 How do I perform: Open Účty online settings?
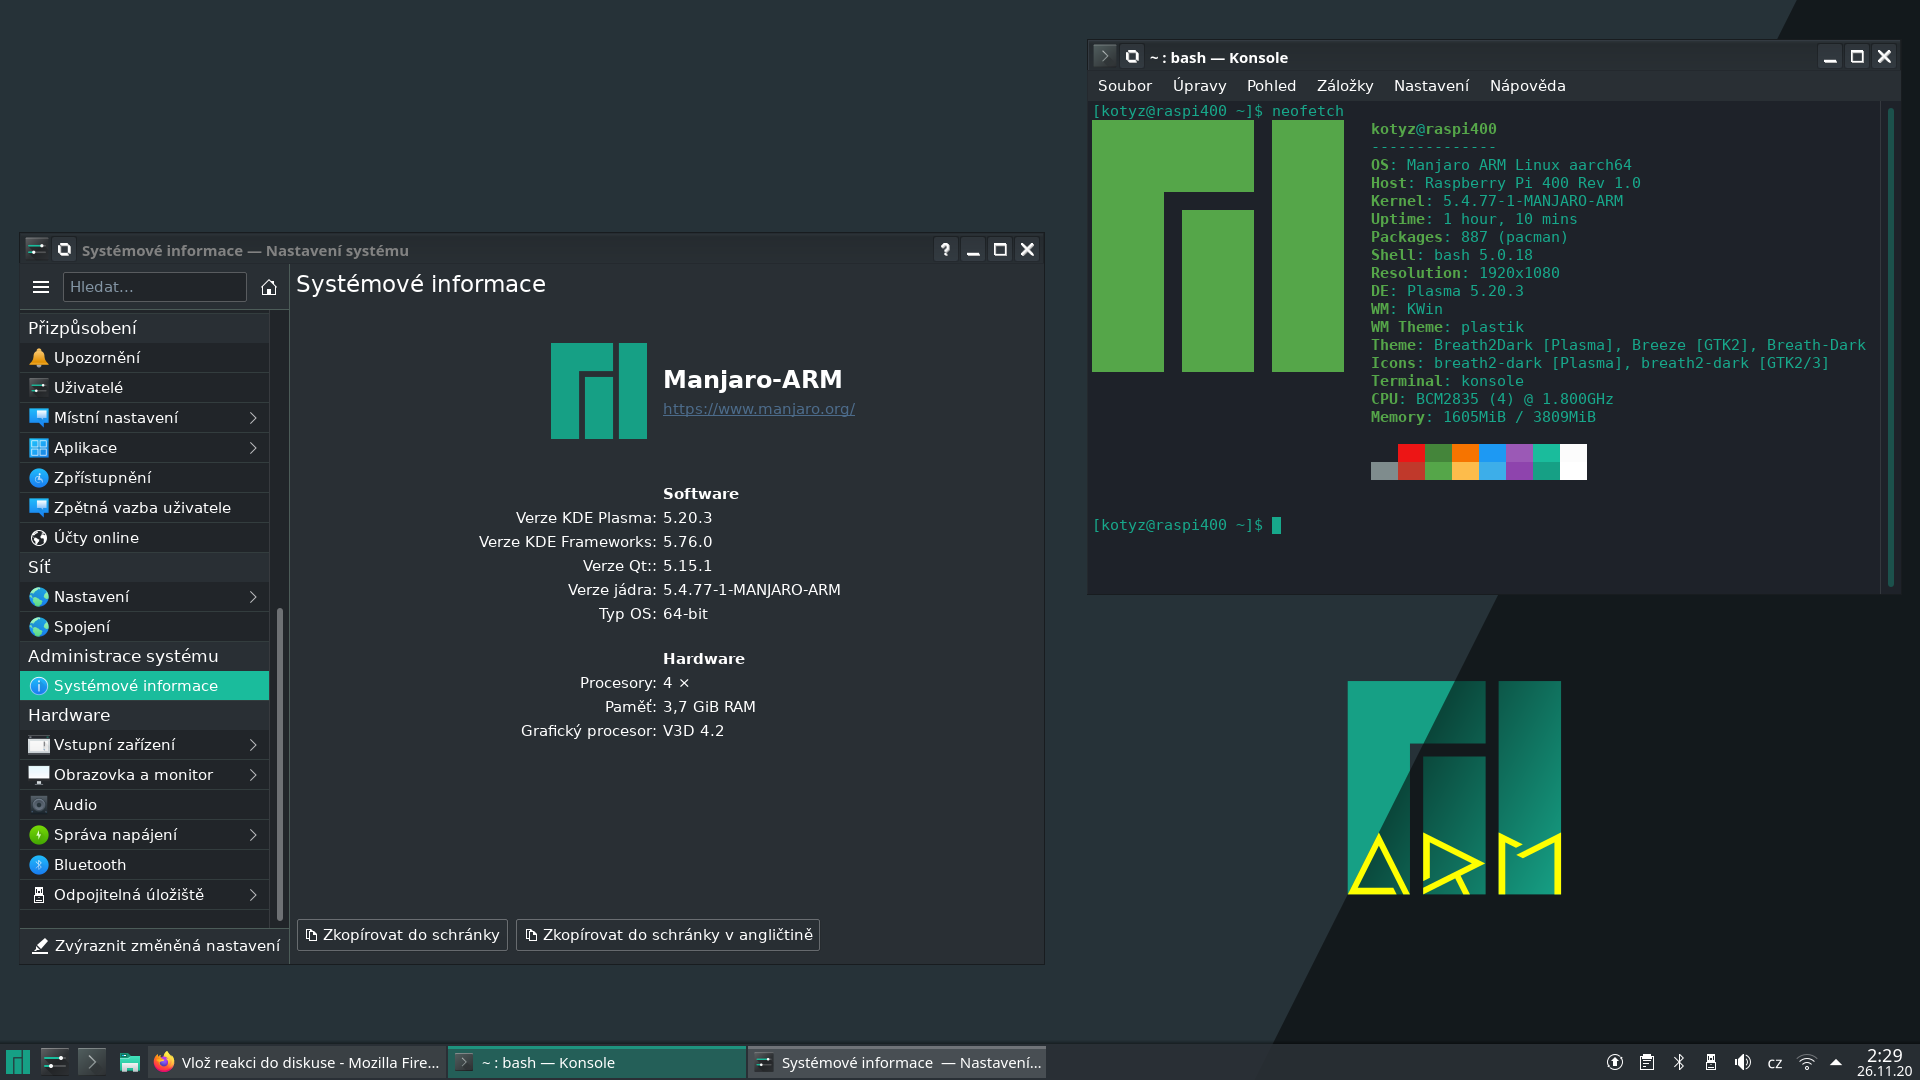[144, 538]
